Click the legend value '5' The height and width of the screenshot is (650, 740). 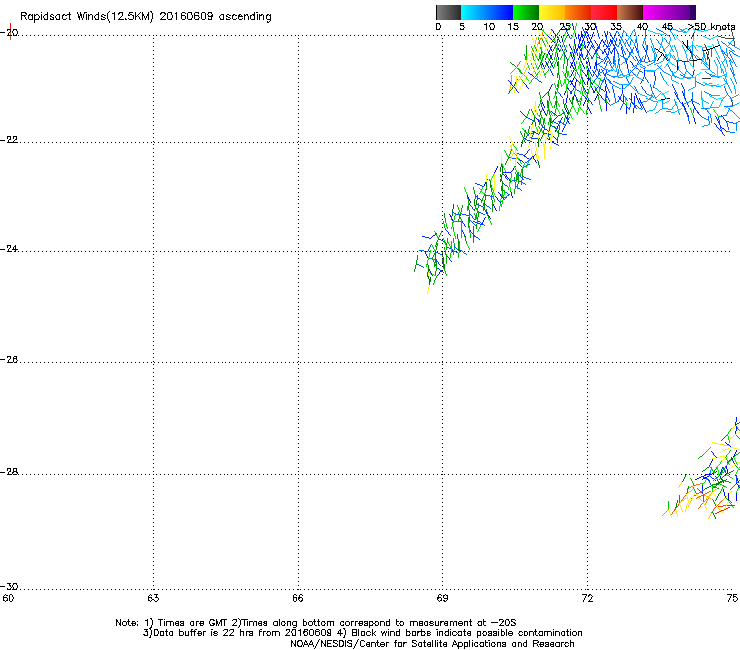click(462, 27)
